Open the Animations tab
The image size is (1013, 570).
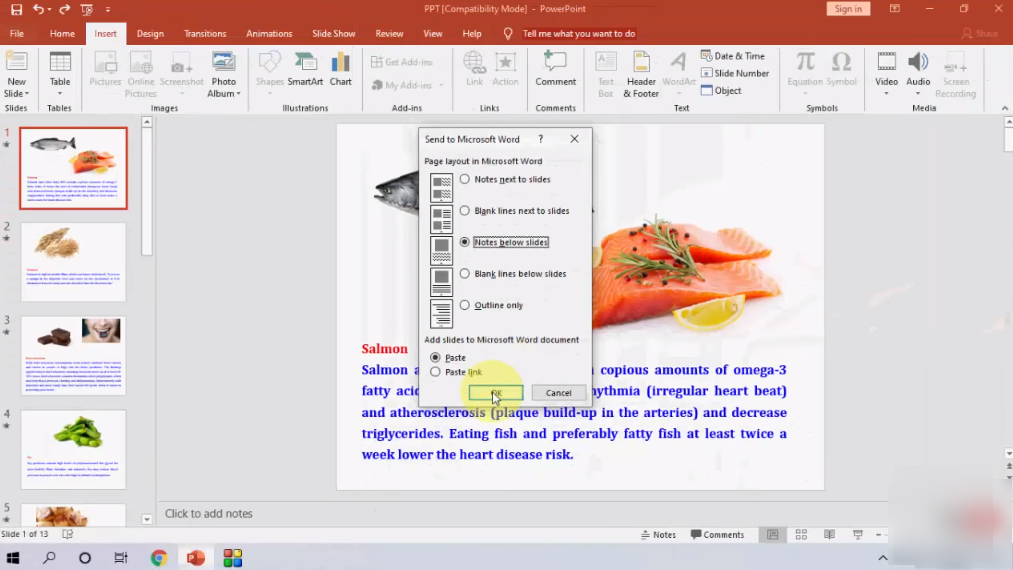(269, 34)
